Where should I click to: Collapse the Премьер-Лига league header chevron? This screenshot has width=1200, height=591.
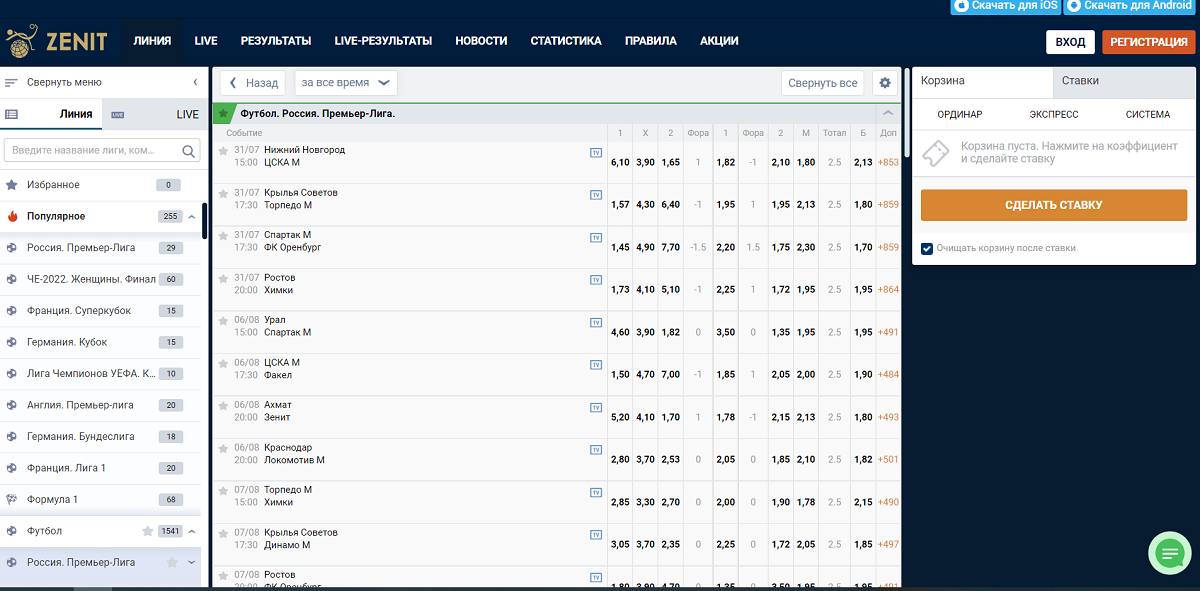[888, 113]
